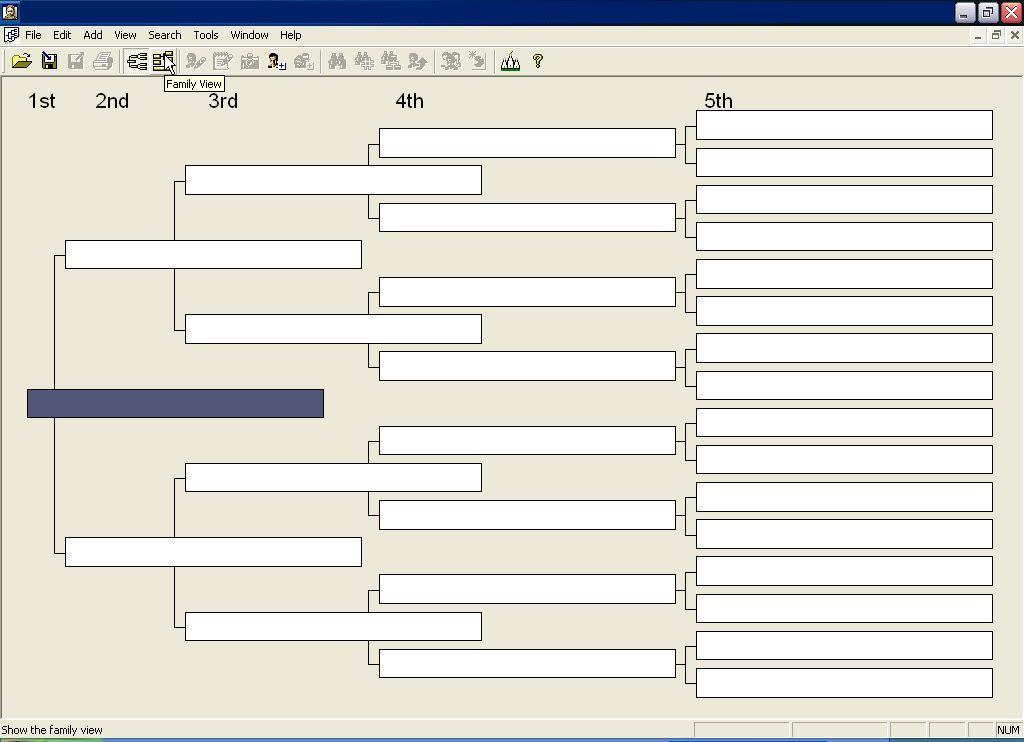Open the Edit Individual toolbar icon
1024x742 pixels.
point(194,61)
